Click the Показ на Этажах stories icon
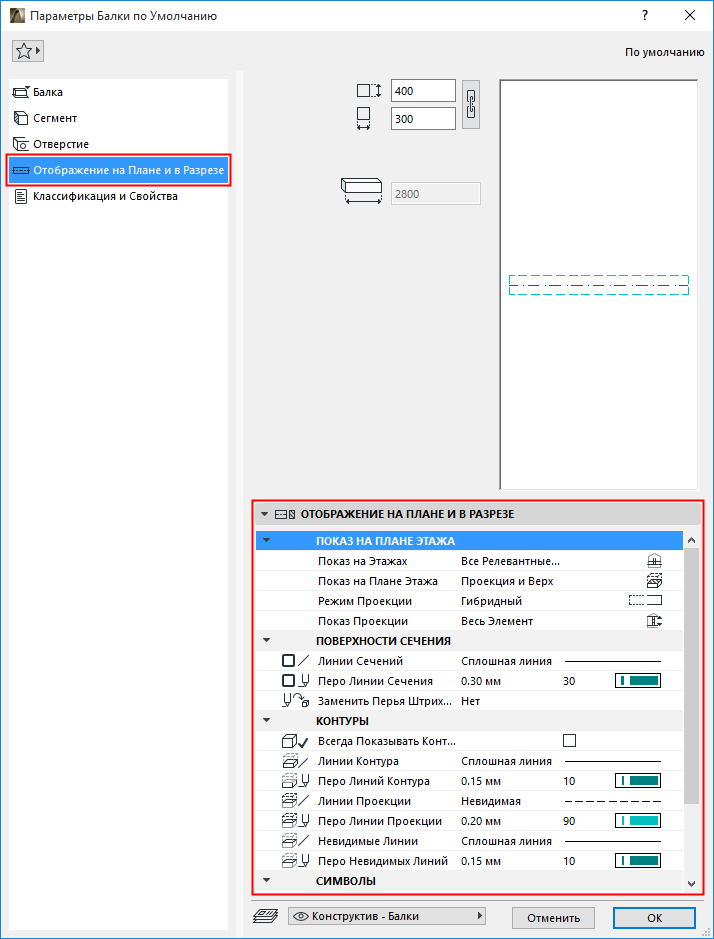 click(x=654, y=561)
